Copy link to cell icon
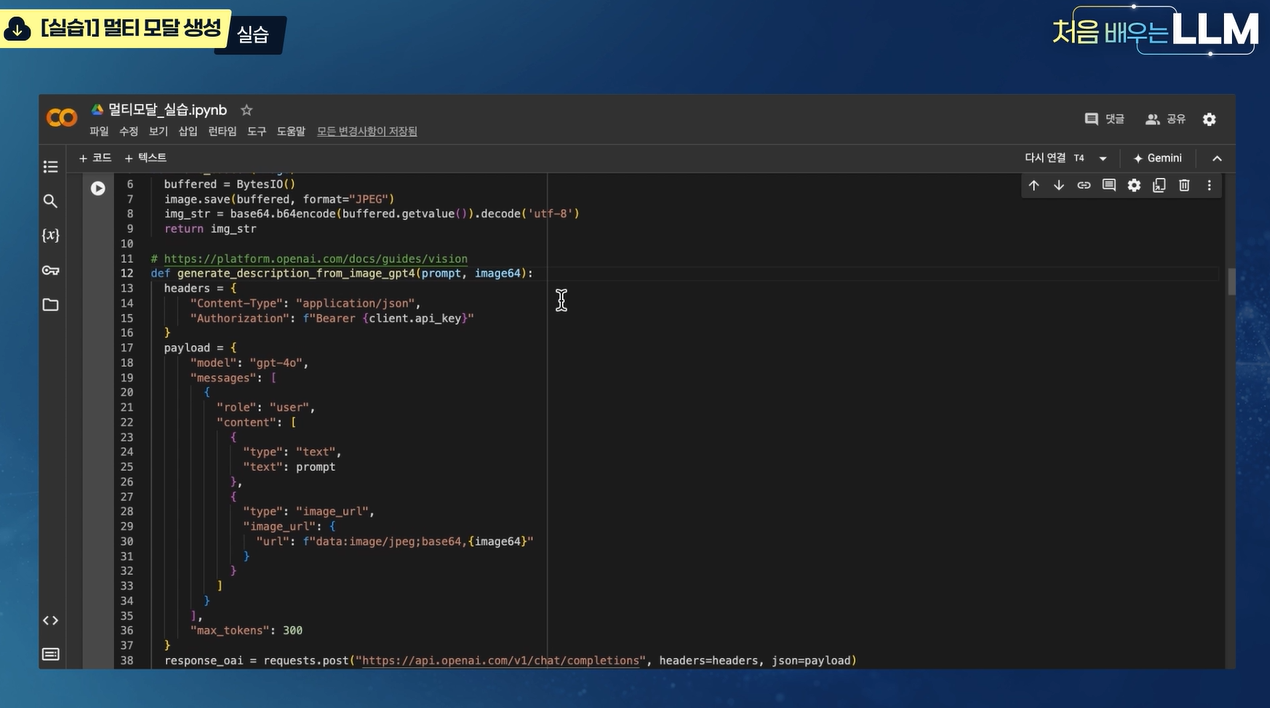Screen dimensions: 1270x708 coord(1083,185)
